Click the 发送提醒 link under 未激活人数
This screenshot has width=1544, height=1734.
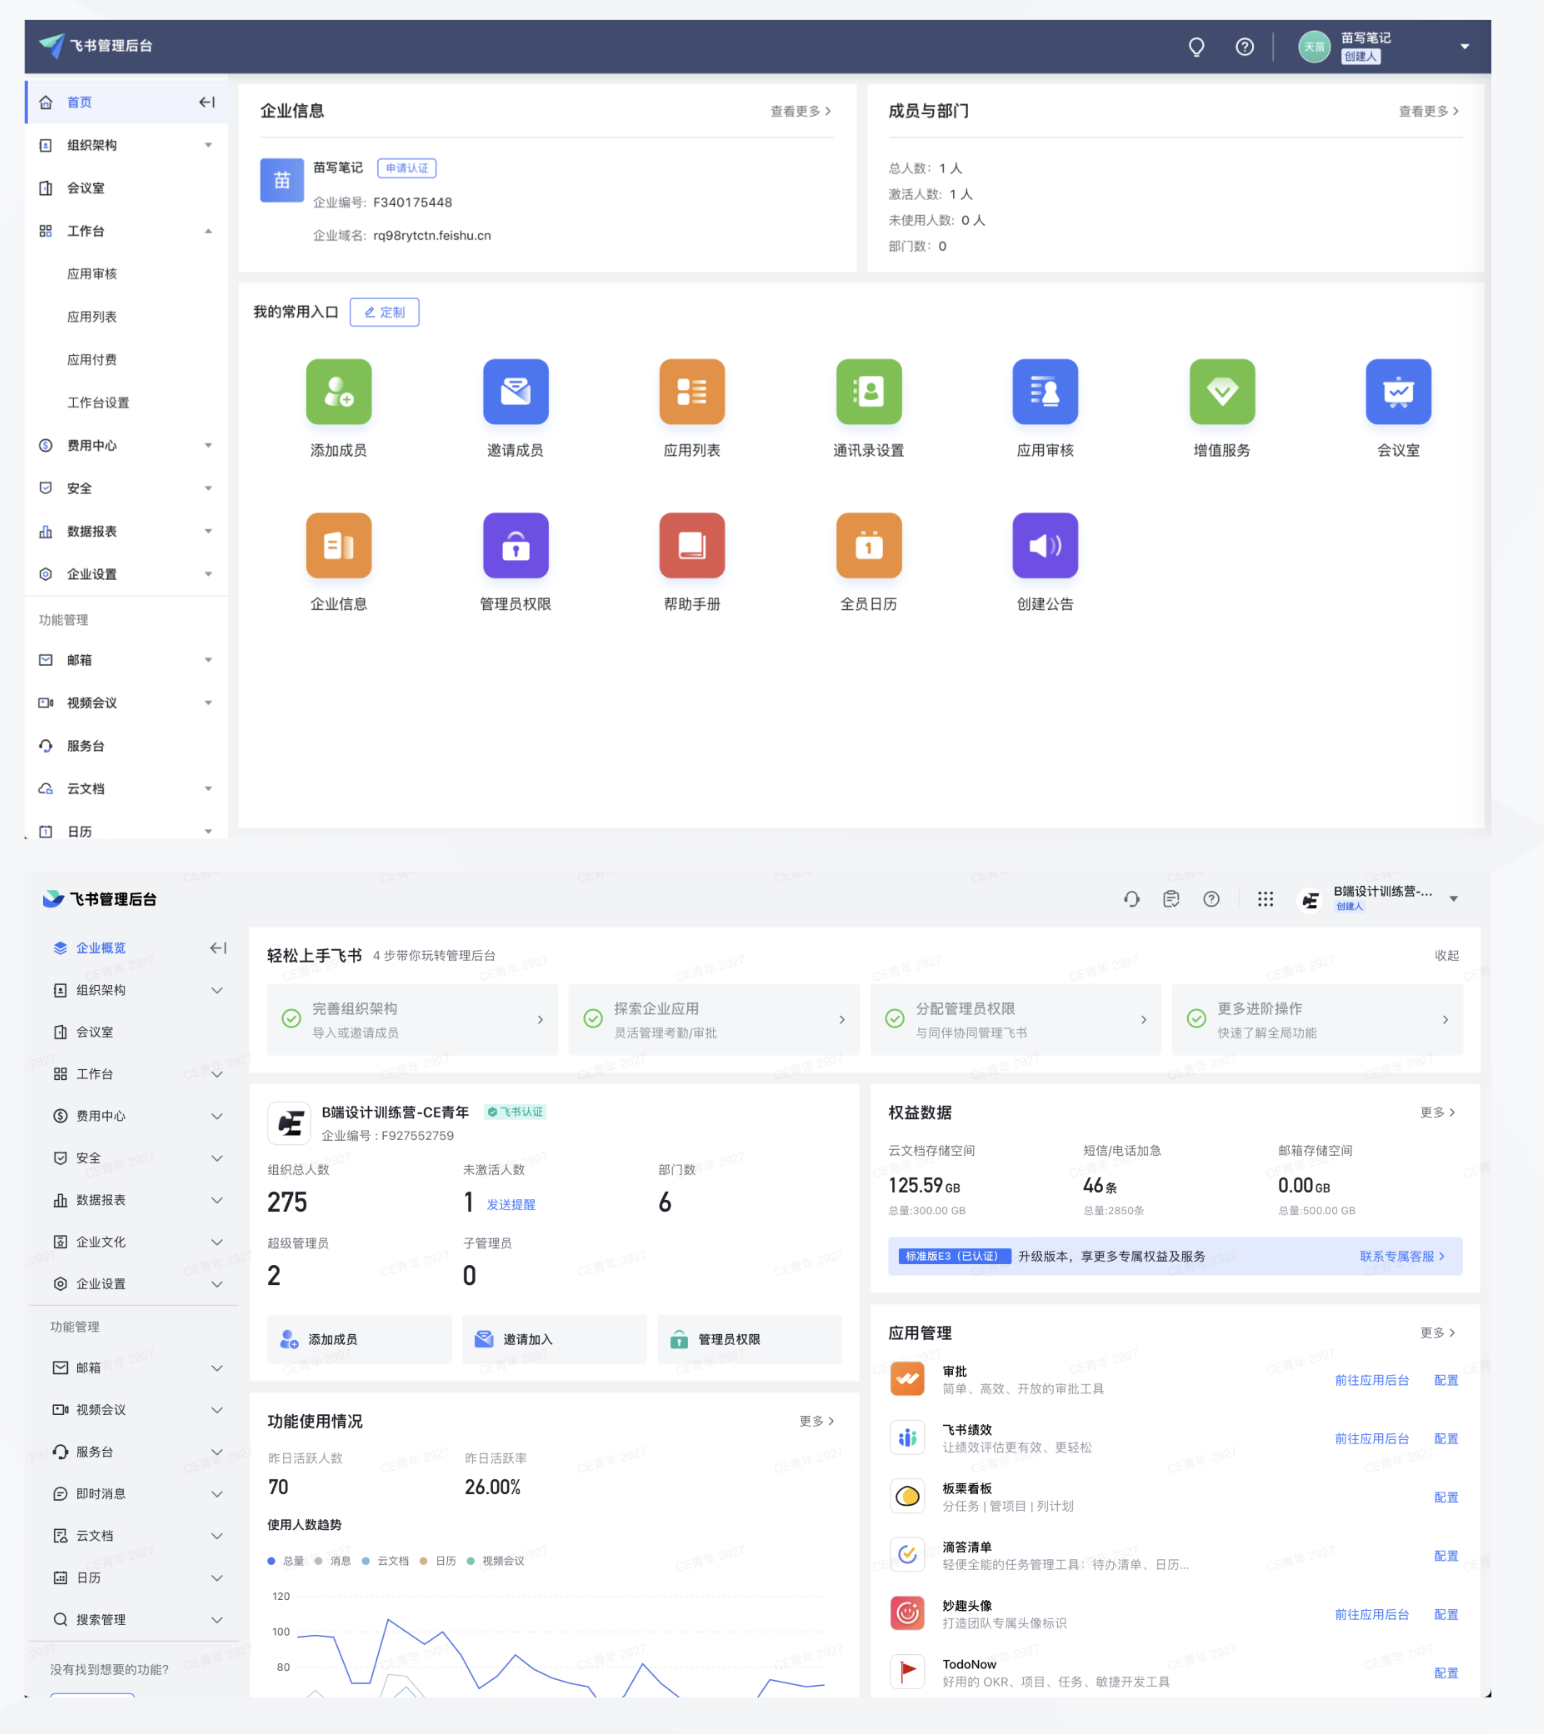tap(510, 1205)
